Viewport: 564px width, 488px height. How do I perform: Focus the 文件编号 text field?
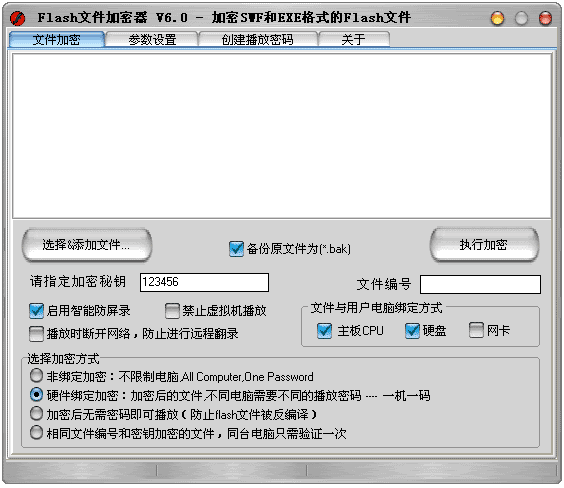pos(480,284)
